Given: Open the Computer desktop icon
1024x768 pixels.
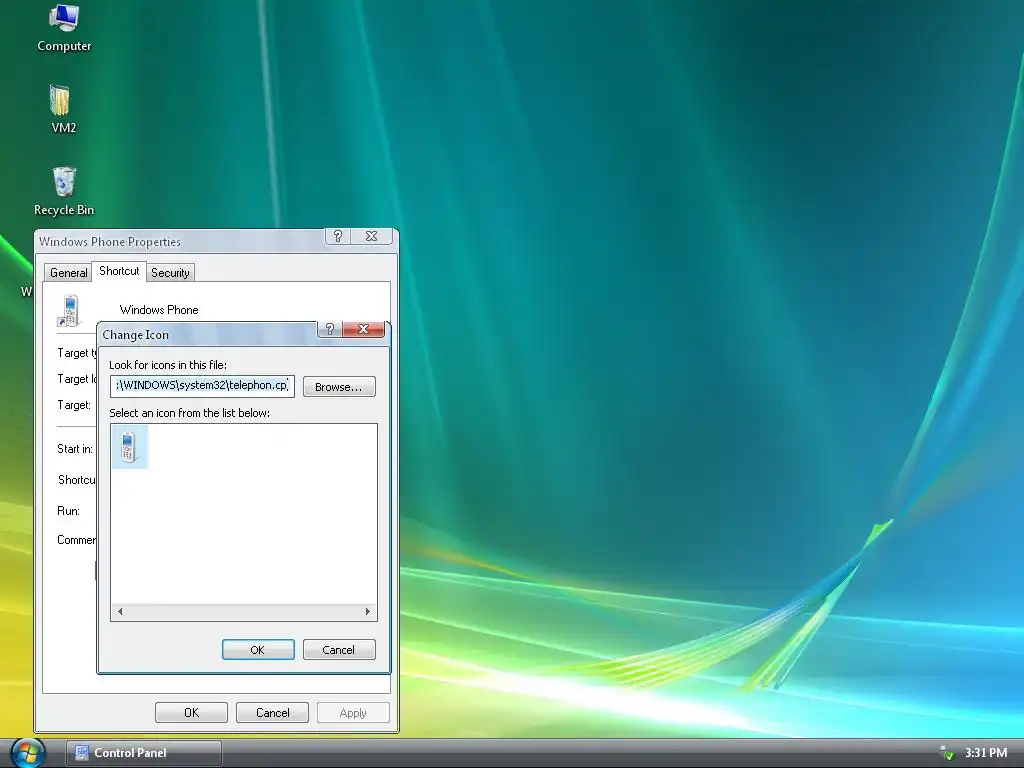Looking at the screenshot, I should point(64,28).
